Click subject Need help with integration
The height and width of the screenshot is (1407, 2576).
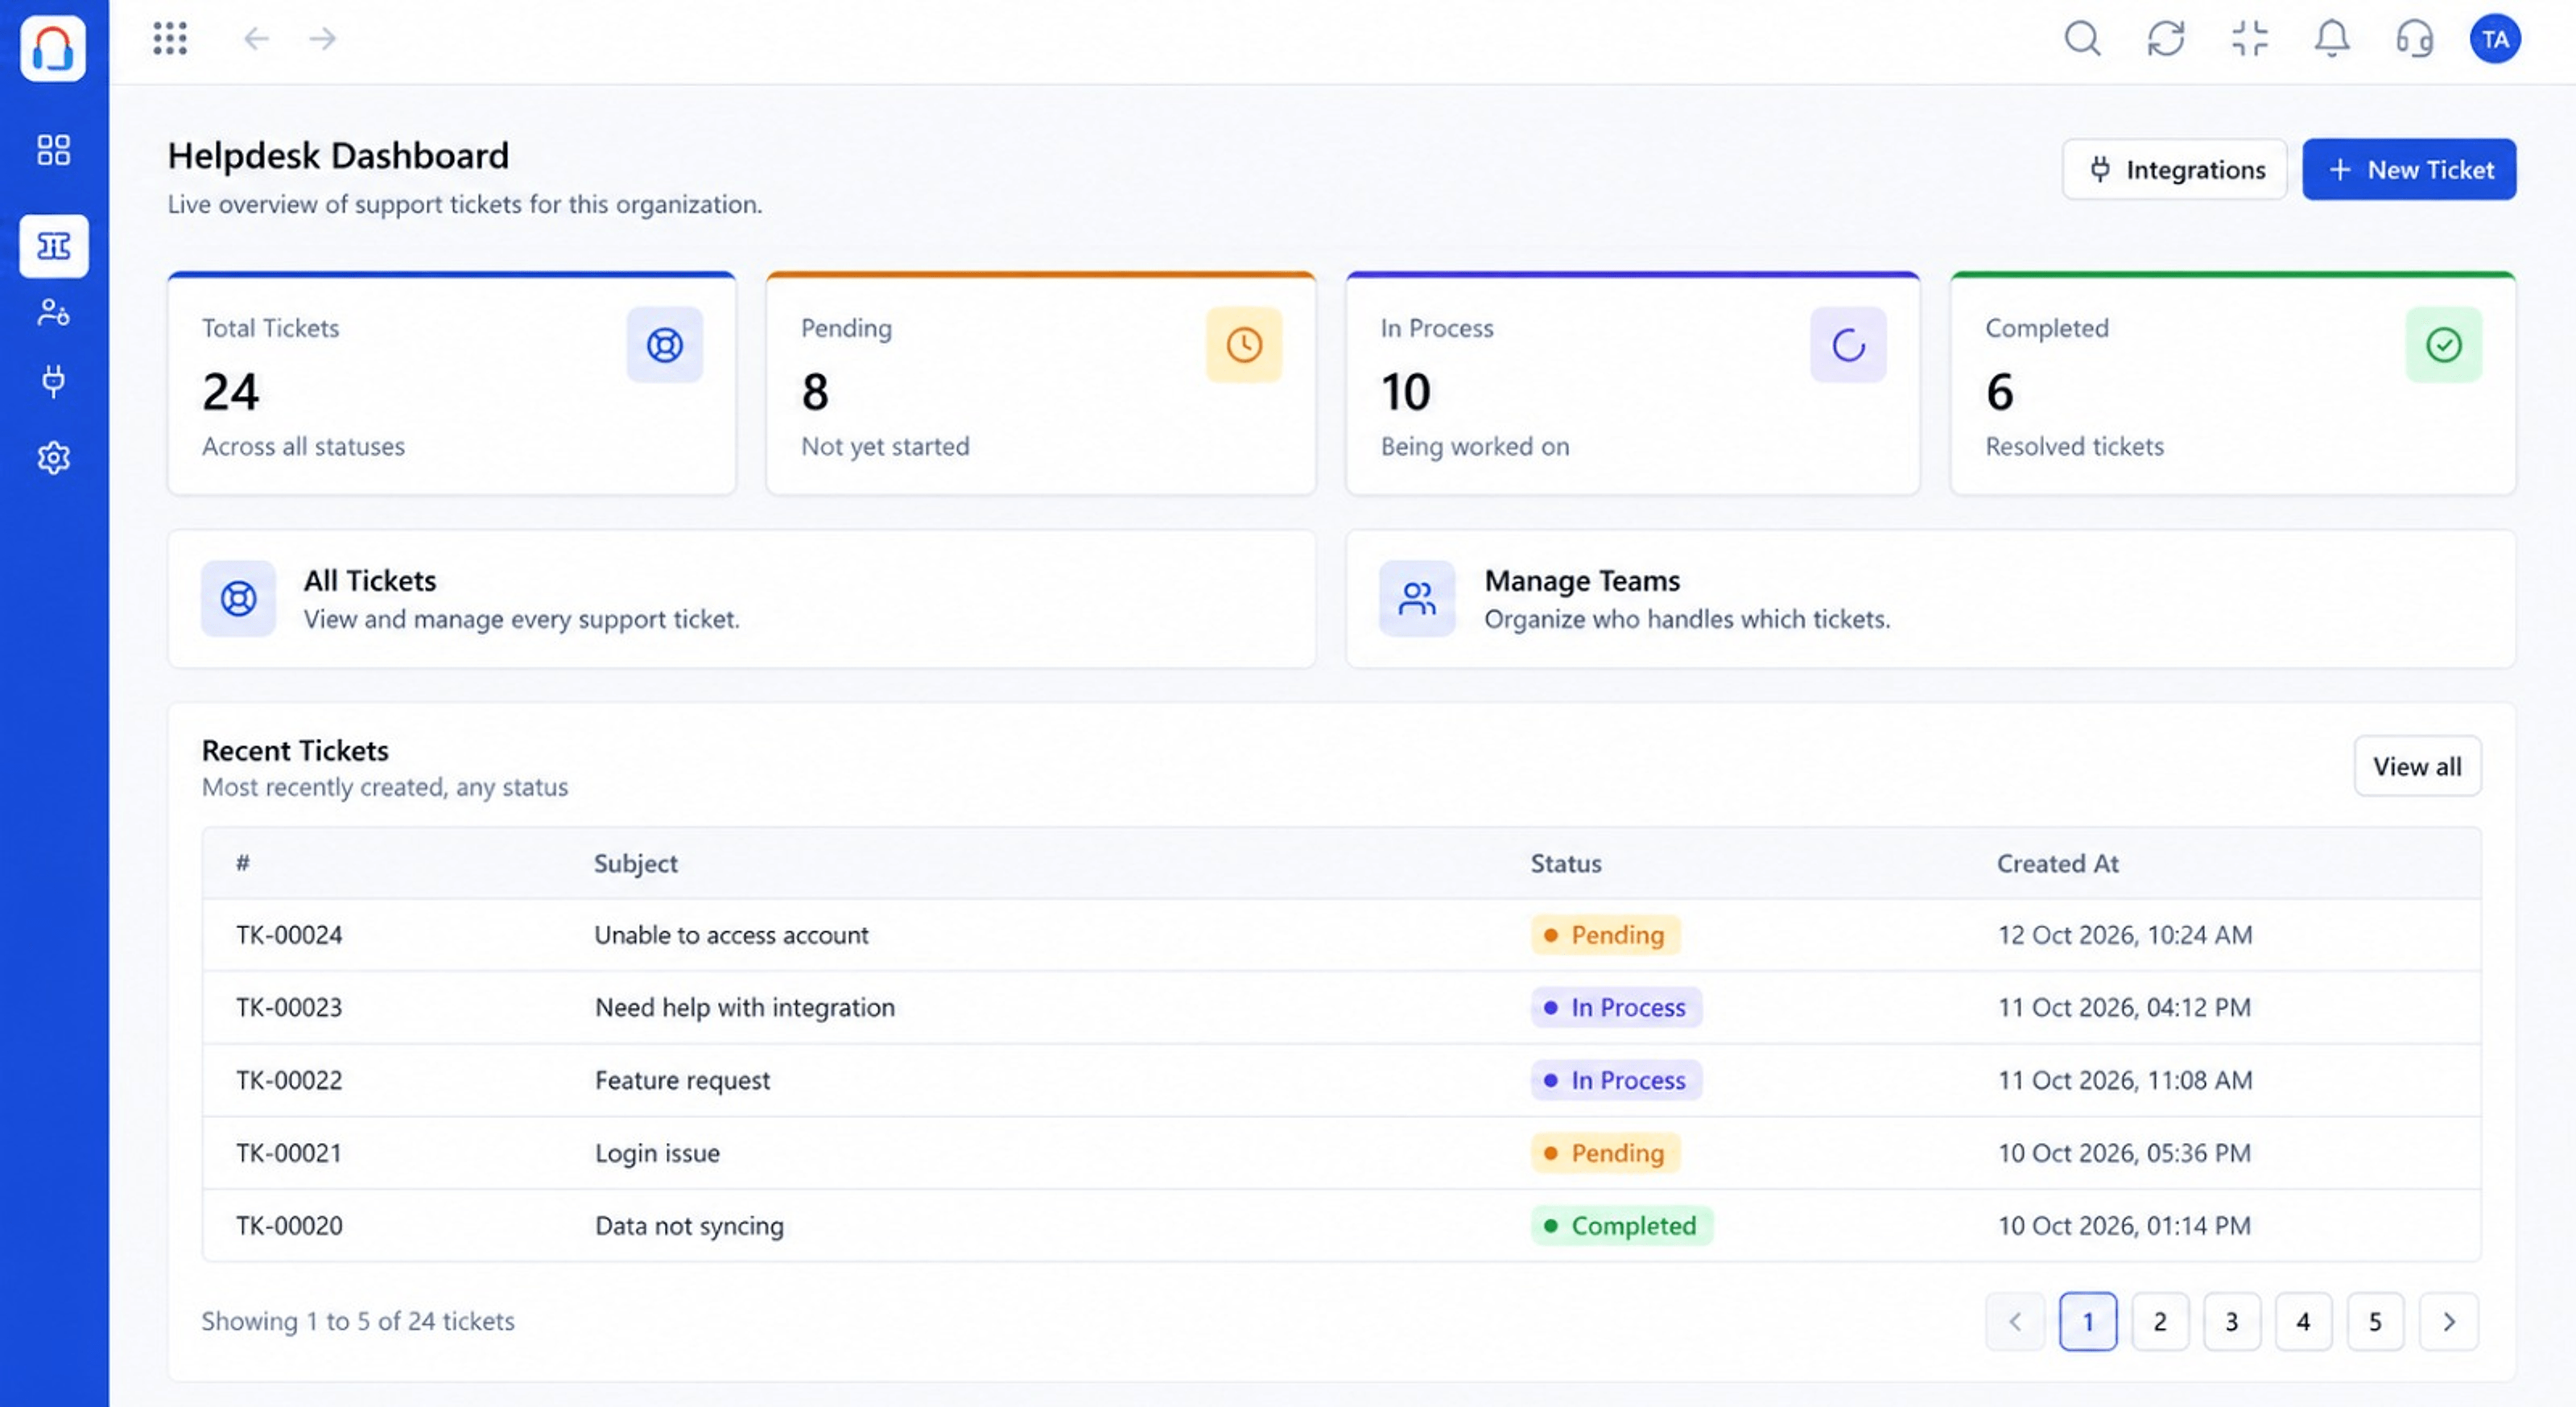745,1007
